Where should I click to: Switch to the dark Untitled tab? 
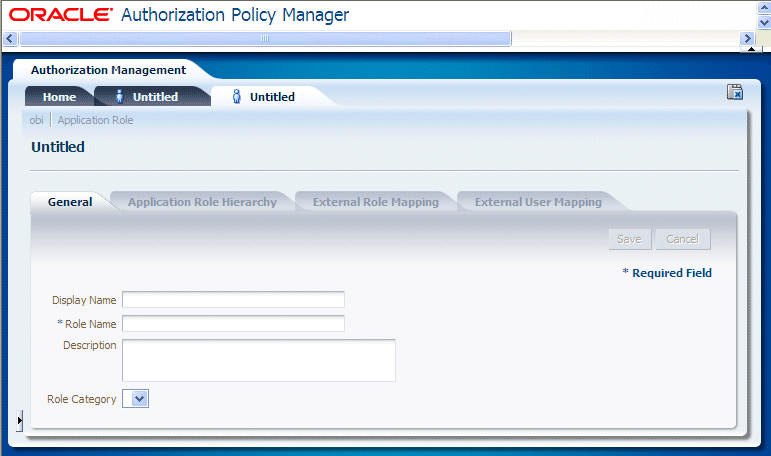[152, 97]
